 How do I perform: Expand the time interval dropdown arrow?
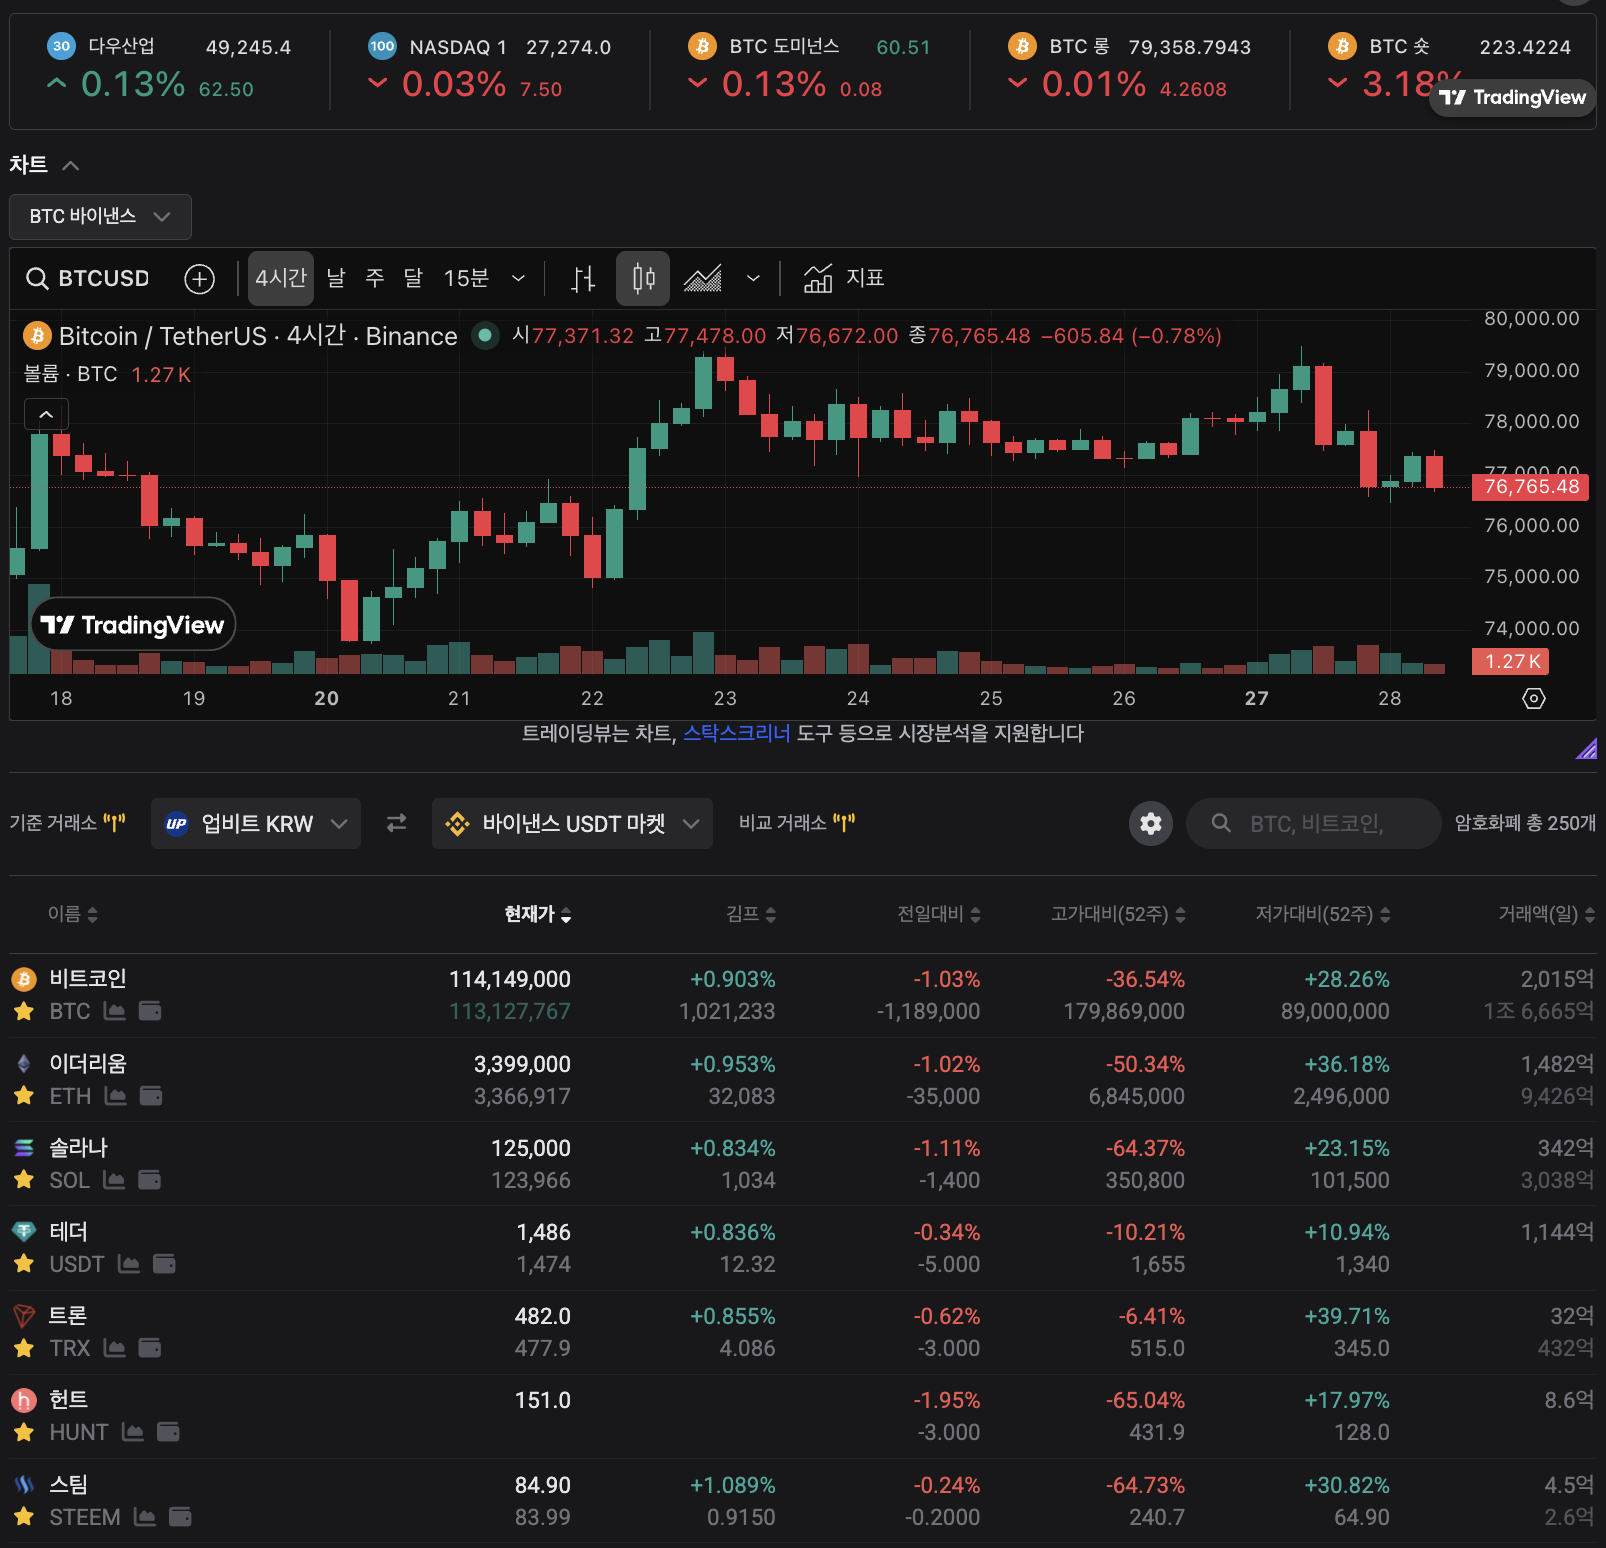pyautogui.click(x=518, y=278)
